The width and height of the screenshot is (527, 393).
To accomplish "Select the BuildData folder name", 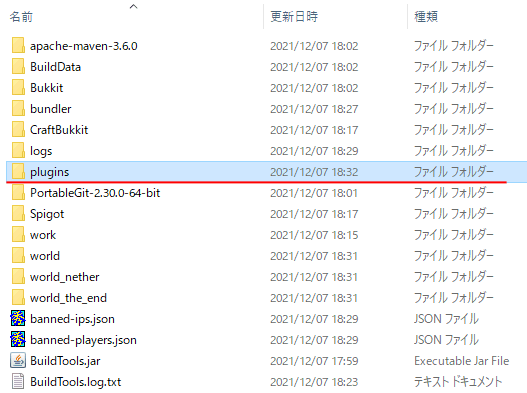I will coord(55,67).
